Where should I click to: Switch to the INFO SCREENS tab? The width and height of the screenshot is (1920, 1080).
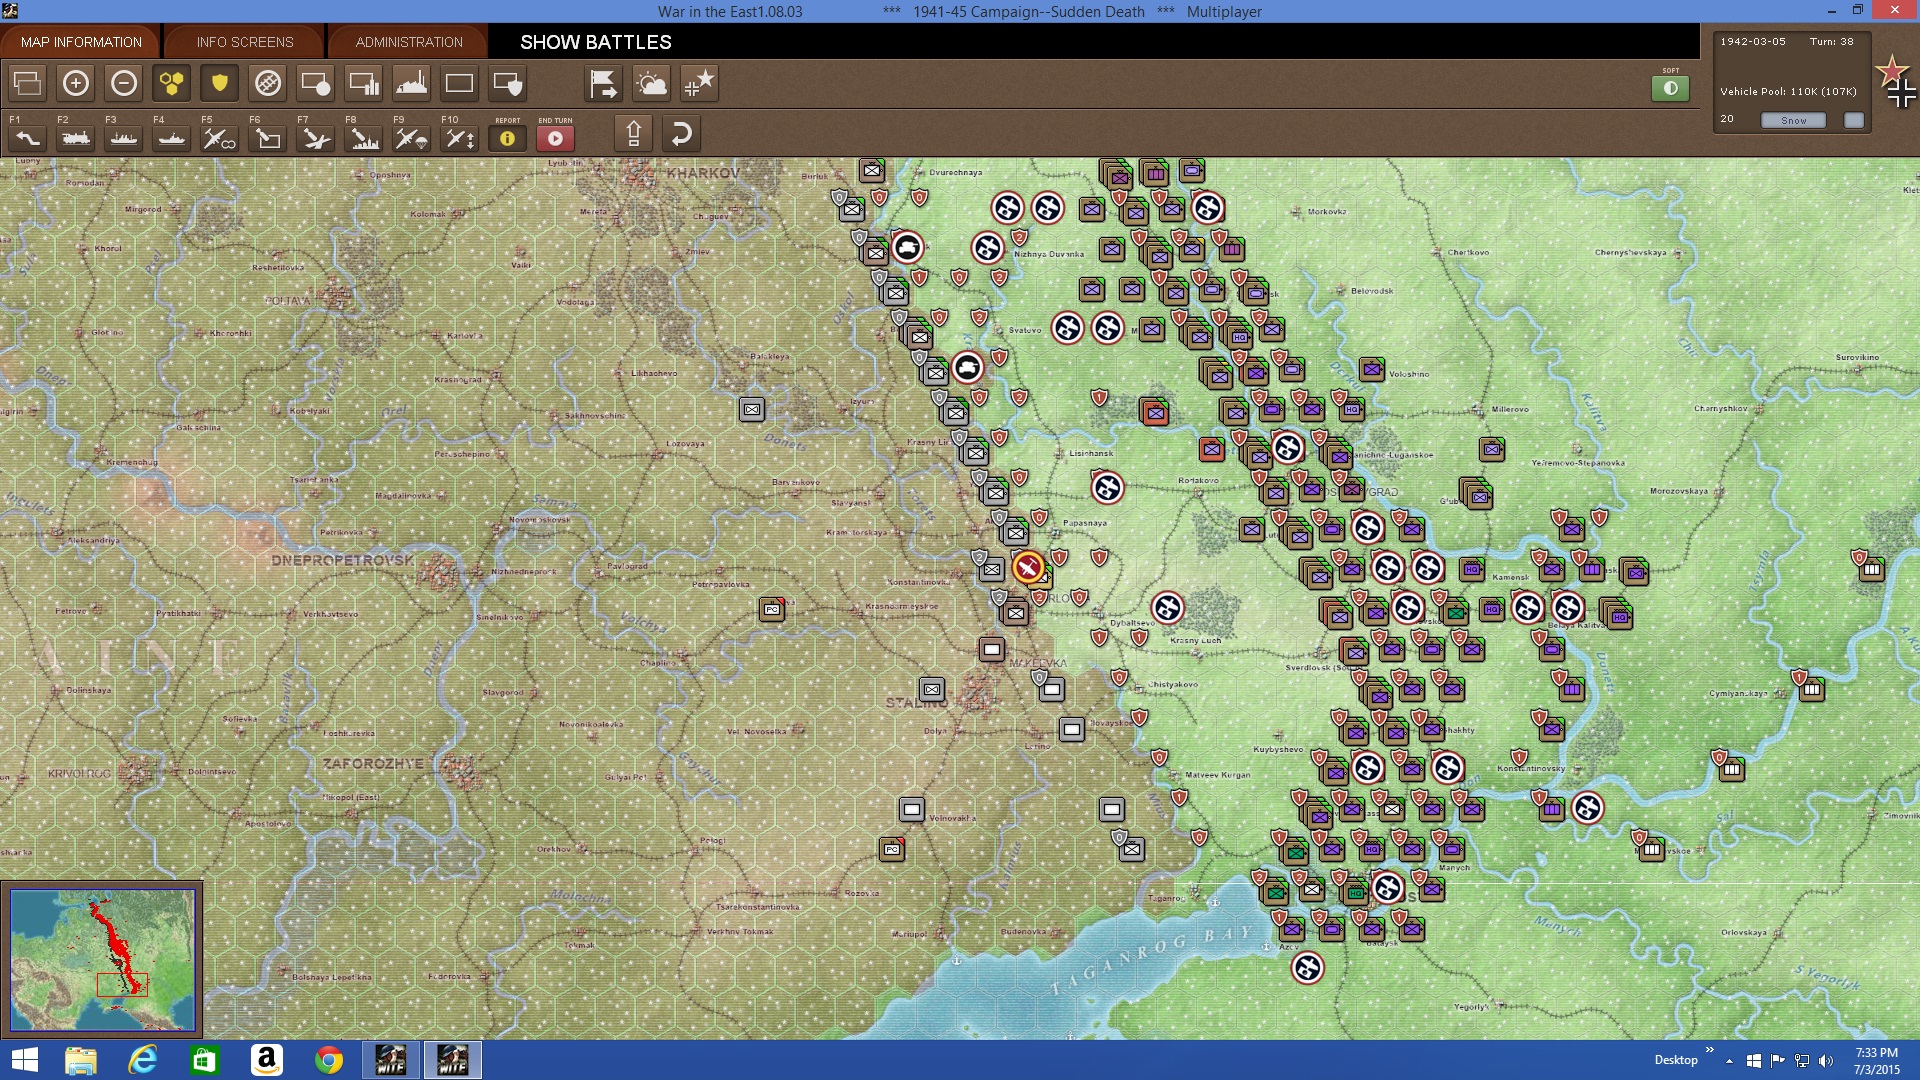point(245,42)
